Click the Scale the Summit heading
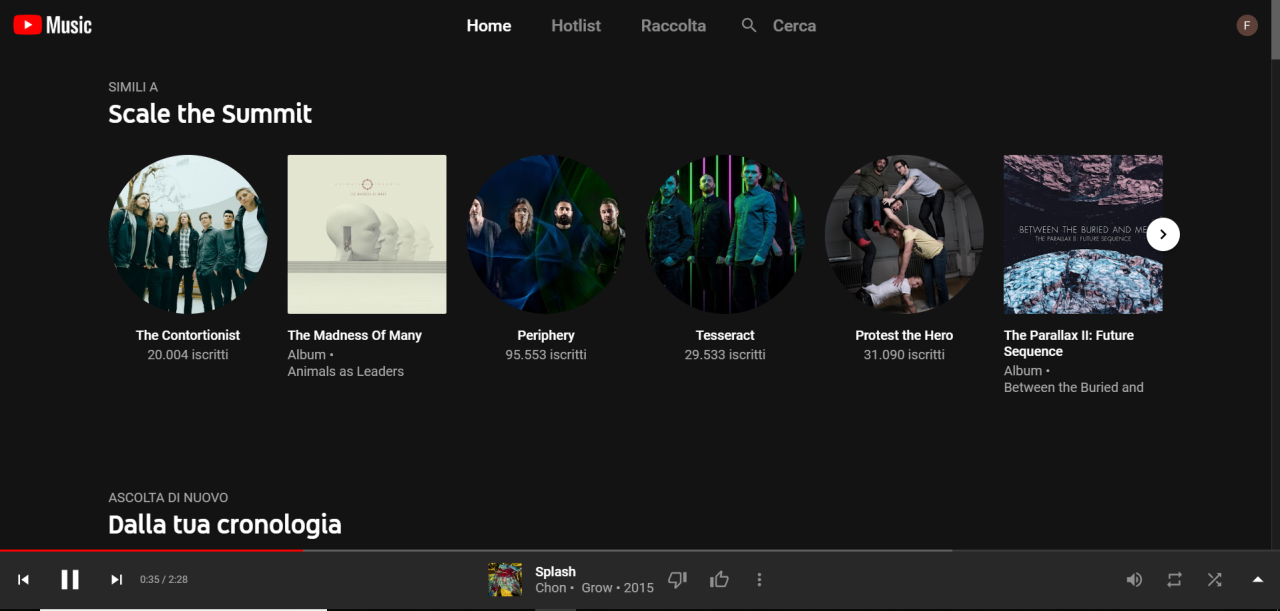 pos(210,114)
